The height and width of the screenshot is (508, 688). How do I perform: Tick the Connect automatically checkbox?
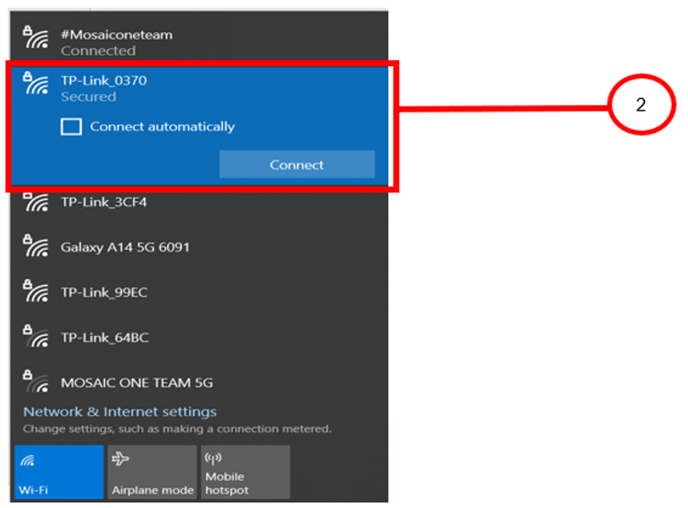[71, 127]
